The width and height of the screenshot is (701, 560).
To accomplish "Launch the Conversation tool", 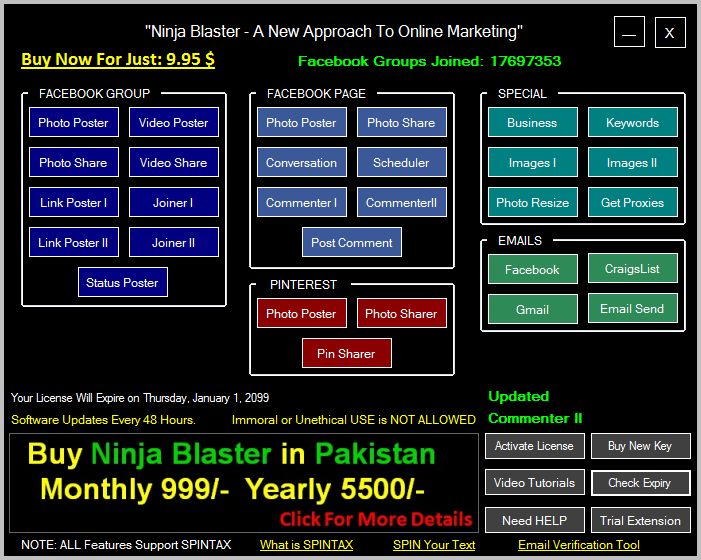I will point(302,162).
